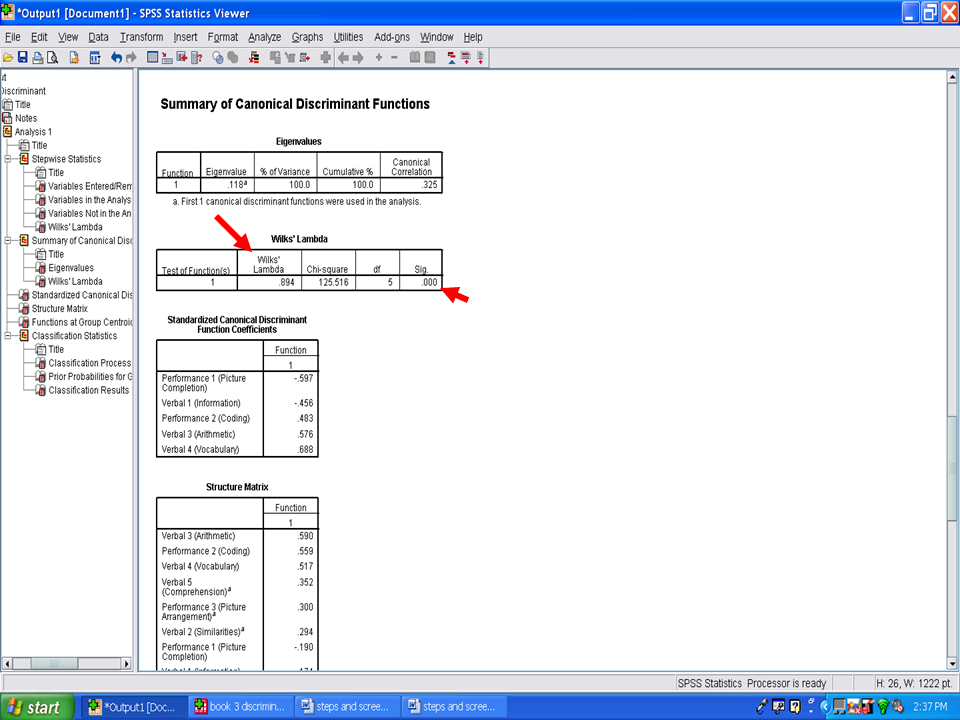Viewport: 960px width, 720px height.
Task: Collapse the Classification Statistics tree node
Action: 10,336
